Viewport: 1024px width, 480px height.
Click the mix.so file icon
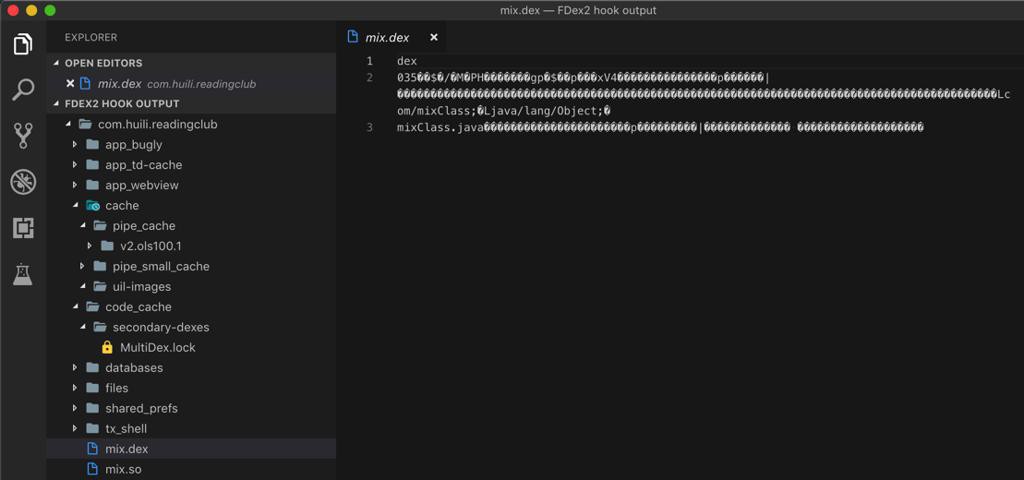point(93,469)
